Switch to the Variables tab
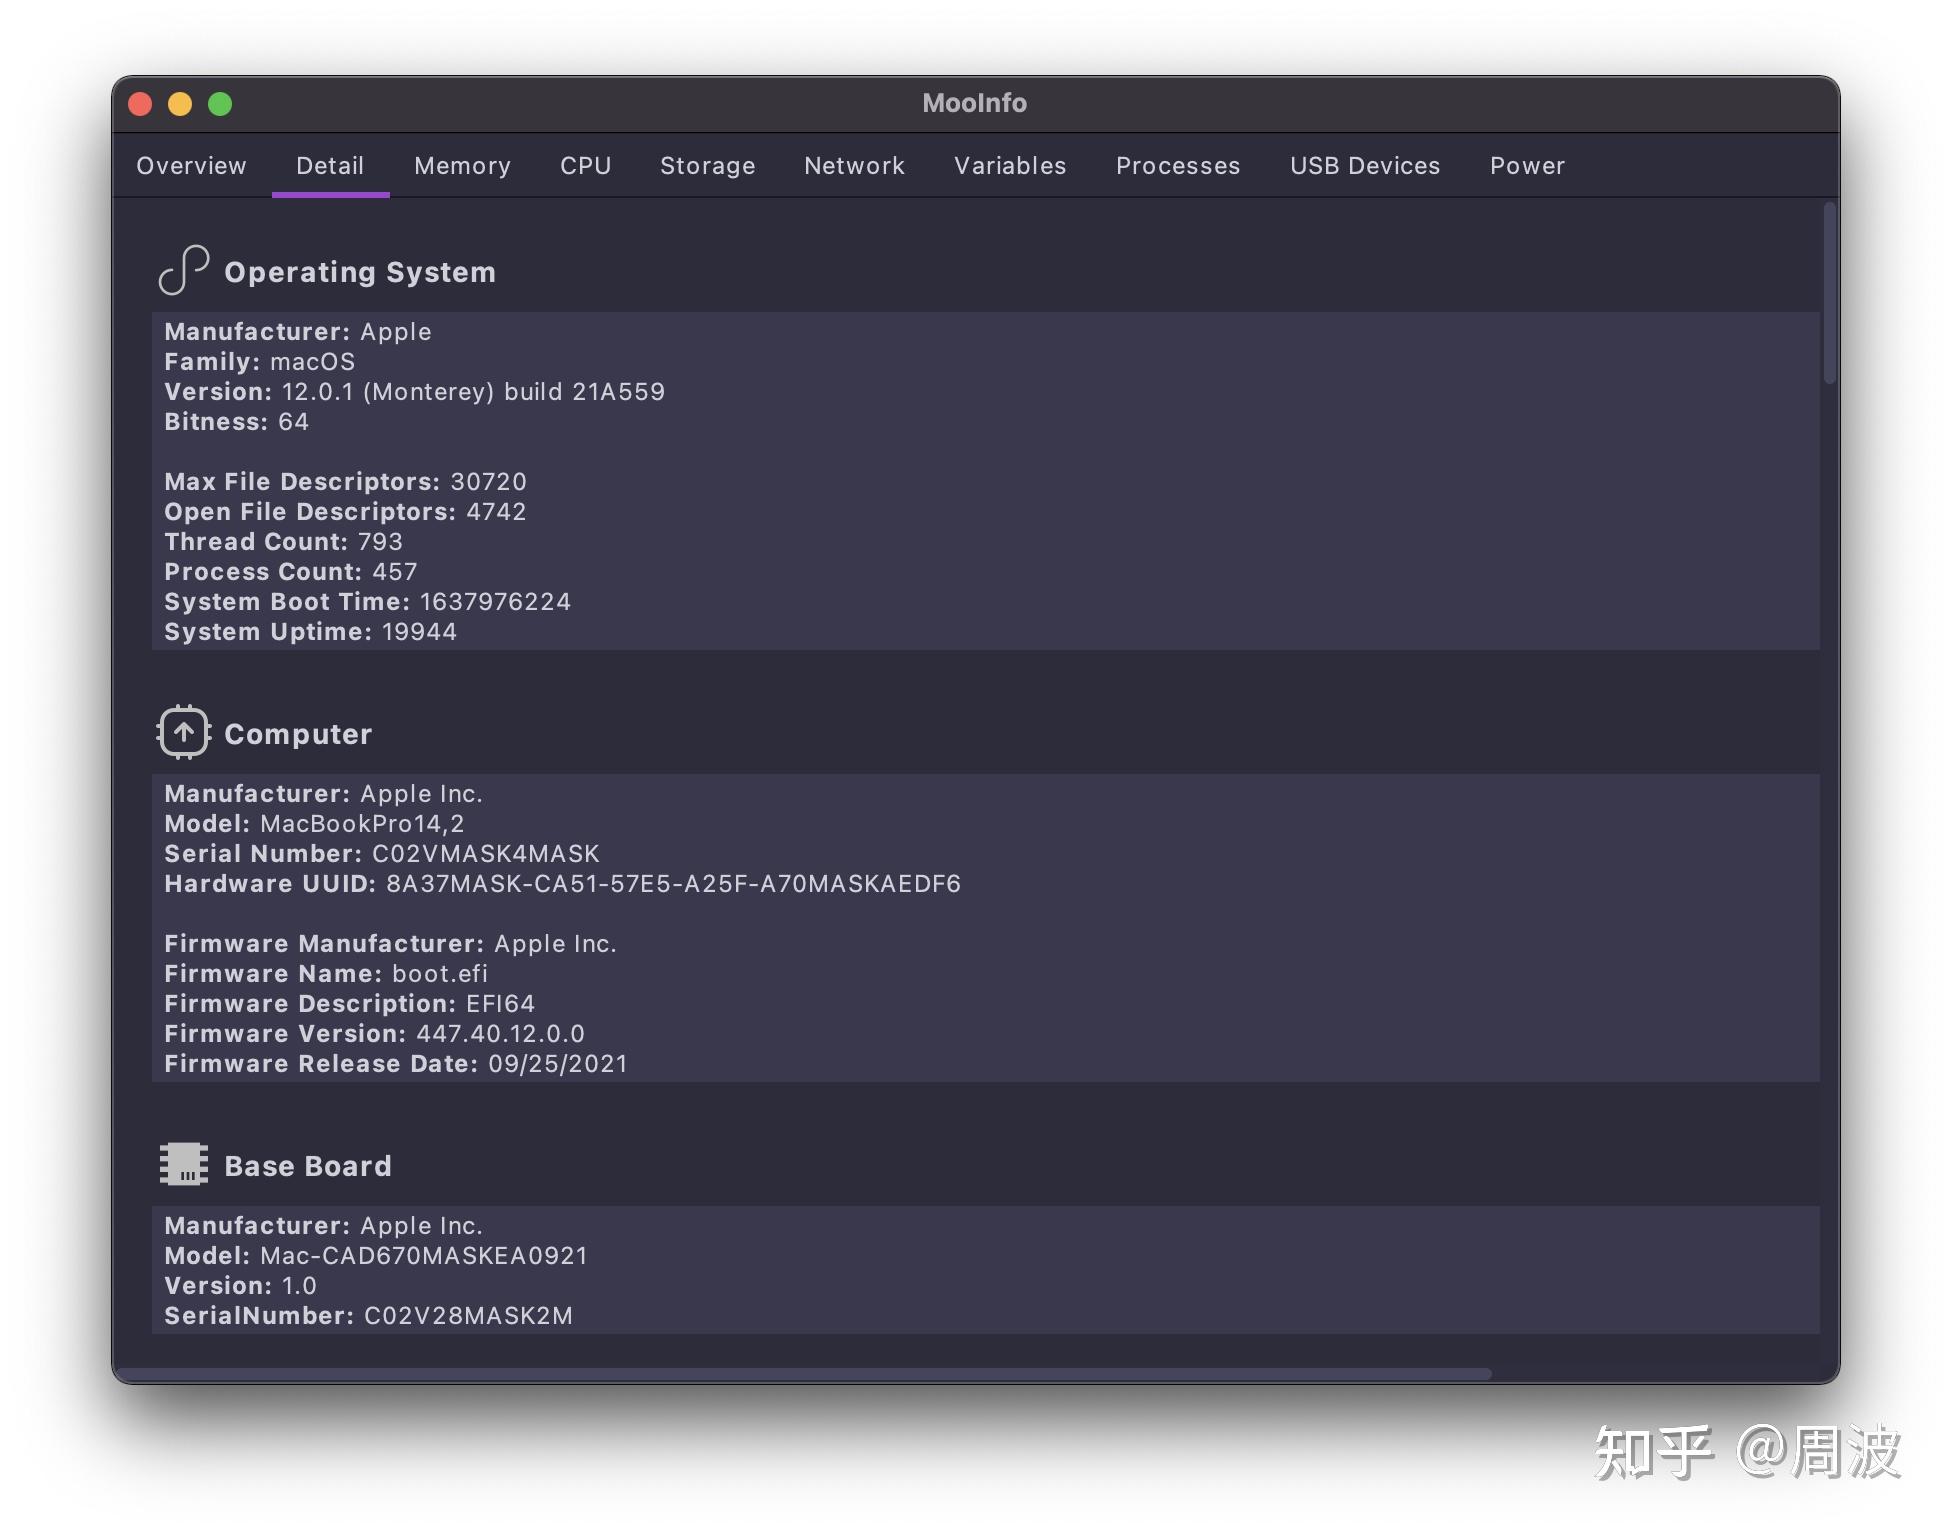Image resolution: width=1952 pixels, height=1532 pixels. click(x=1010, y=166)
